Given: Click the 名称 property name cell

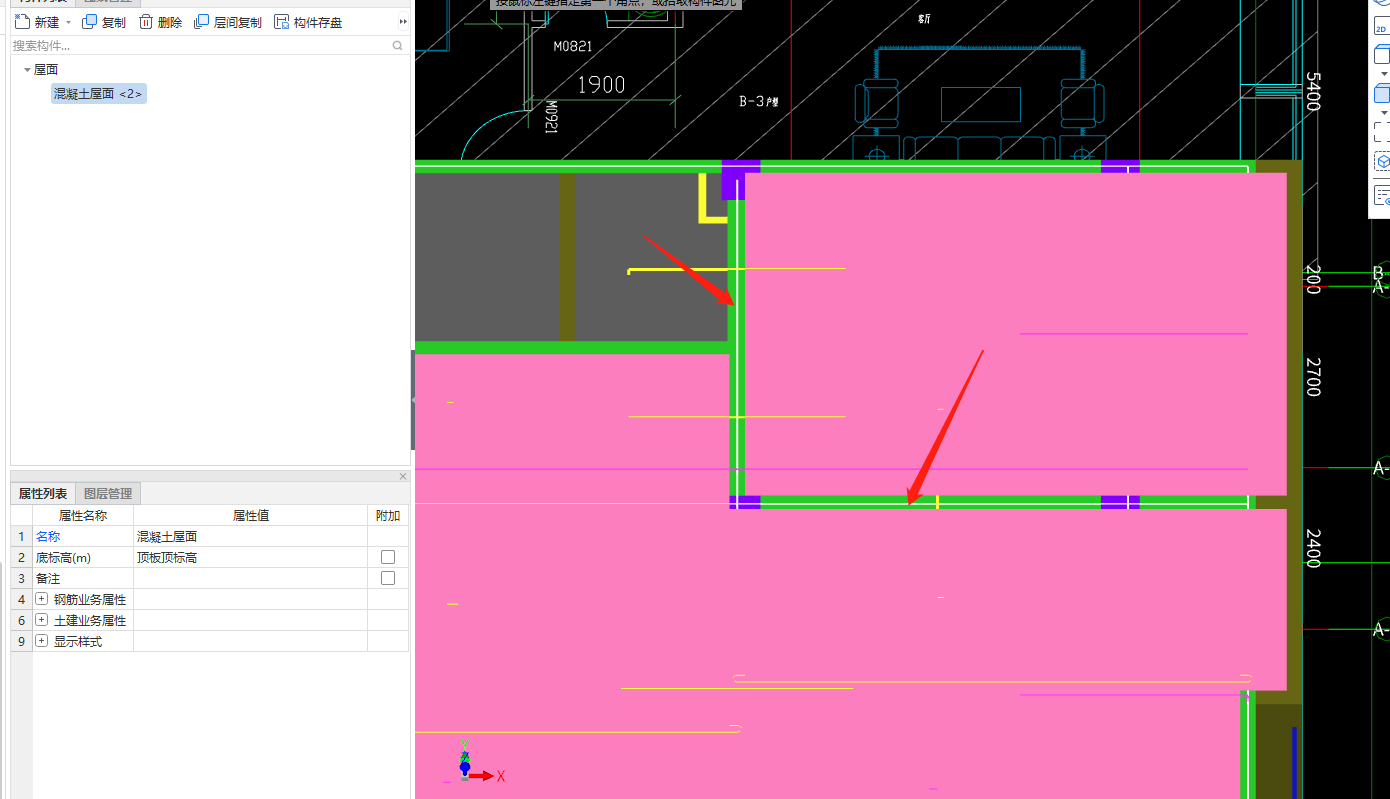Looking at the screenshot, I should pos(83,537).
